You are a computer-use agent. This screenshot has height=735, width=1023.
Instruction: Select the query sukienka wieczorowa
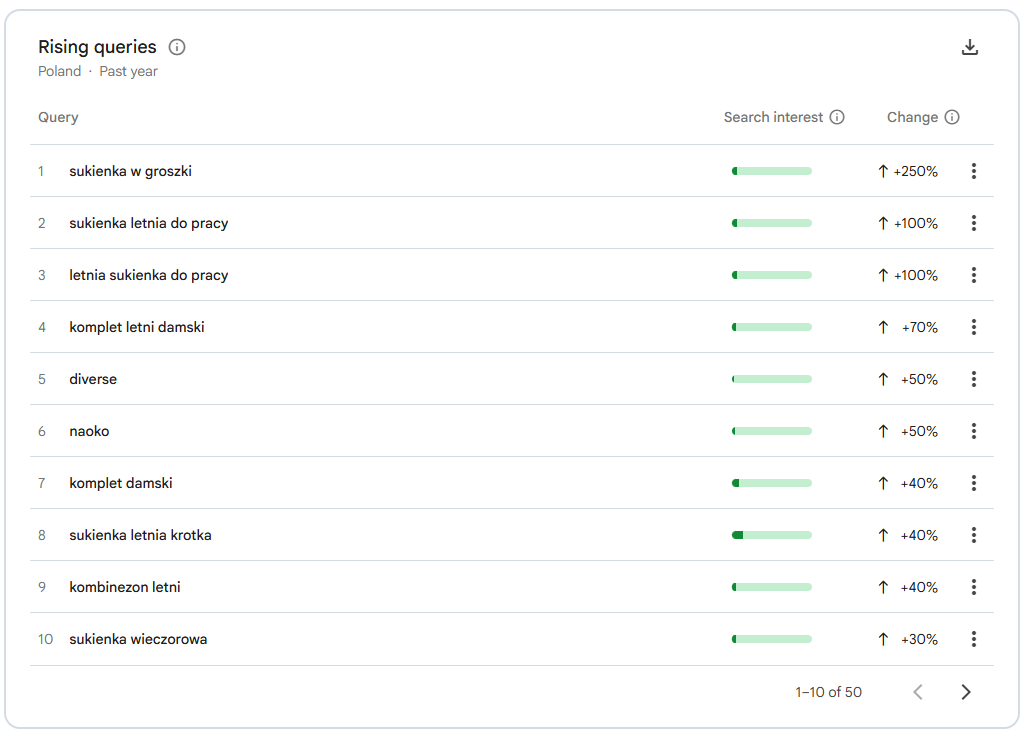(138, 639)
